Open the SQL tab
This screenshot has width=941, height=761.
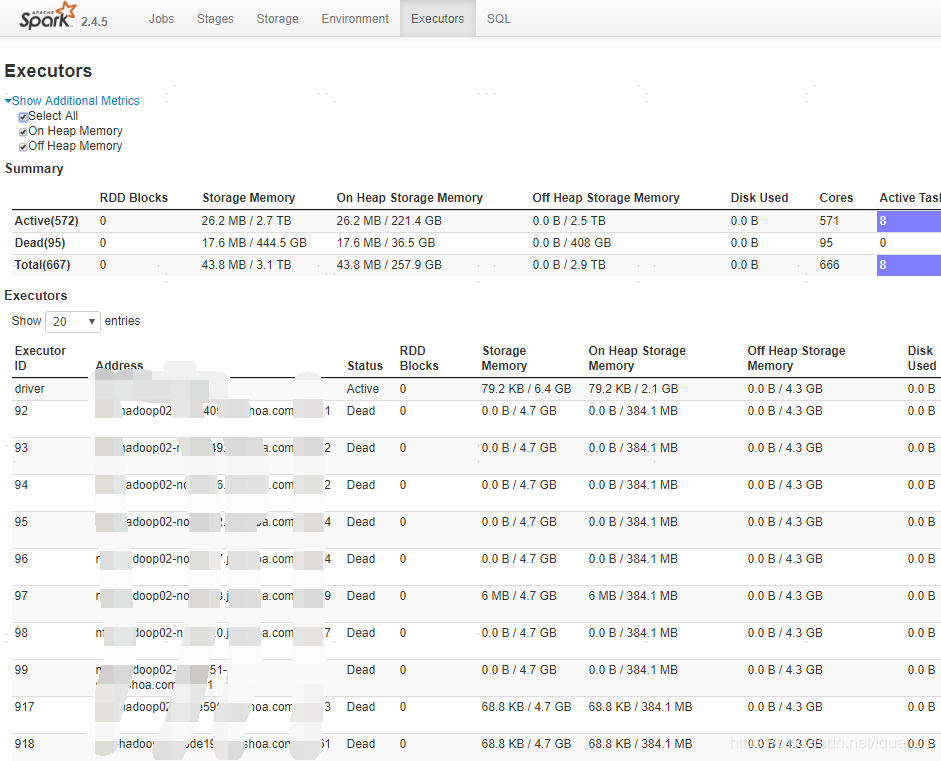[499, 19]
